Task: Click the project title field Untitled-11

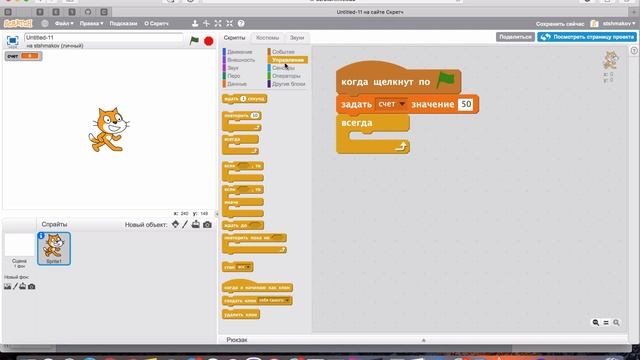Action: [x=103, y=38]
